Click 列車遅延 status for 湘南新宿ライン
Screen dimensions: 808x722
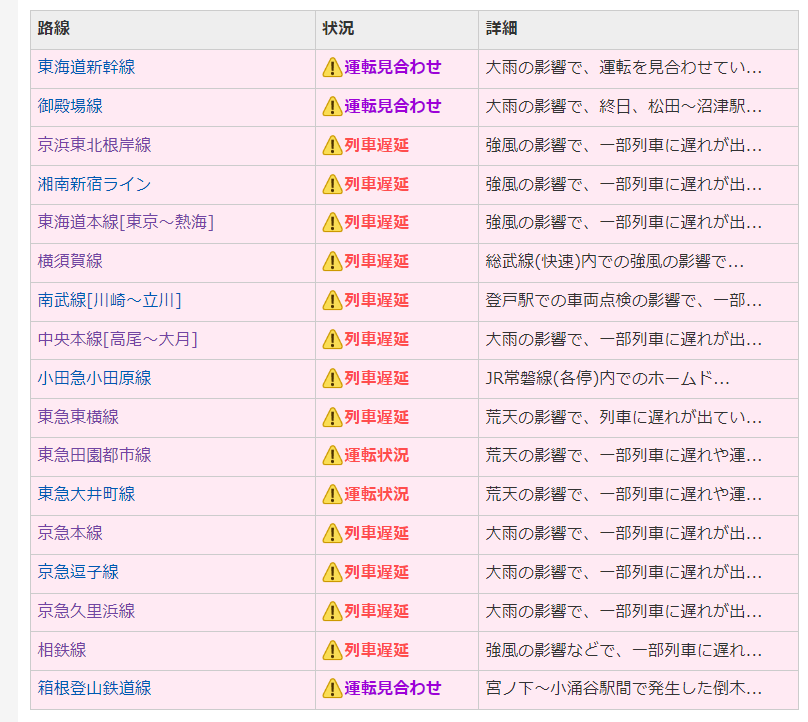(x=377, y=184)
